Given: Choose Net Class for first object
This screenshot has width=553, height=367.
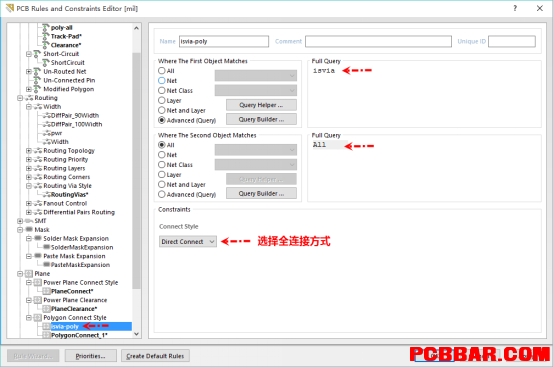Looking at the screenshot, I should (x=162, y=91).
